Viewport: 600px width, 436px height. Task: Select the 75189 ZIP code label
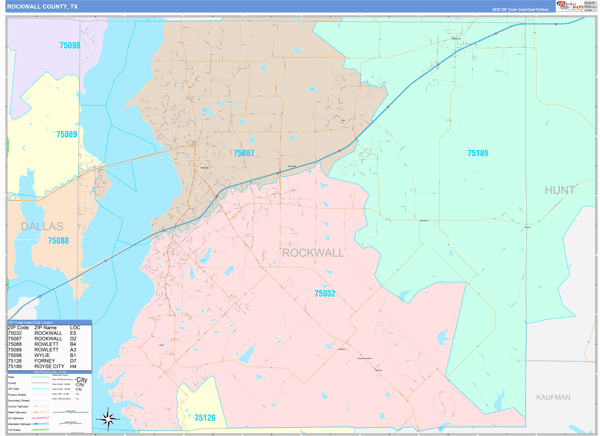coord(478,153)
